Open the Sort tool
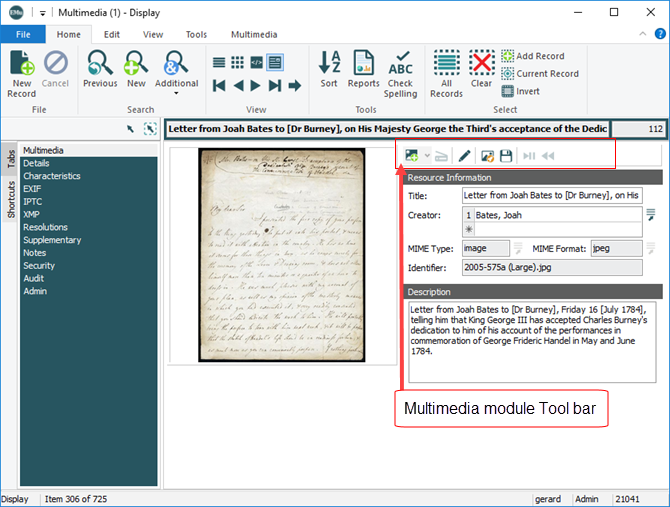The height and width of the screenshot is (507, 670). [329, 70]
